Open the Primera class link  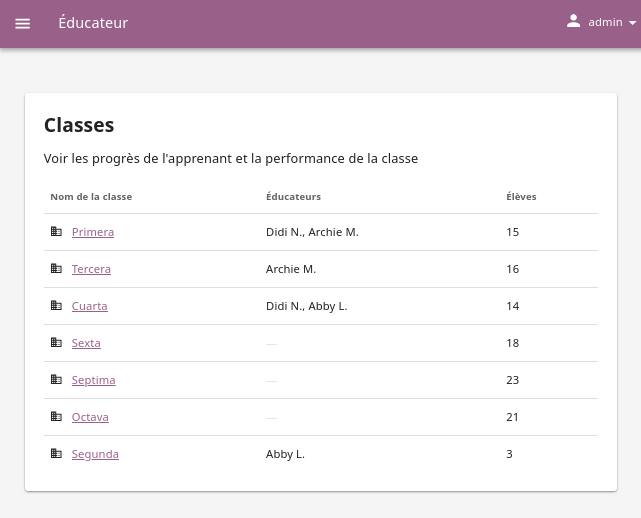pos(93,232)
